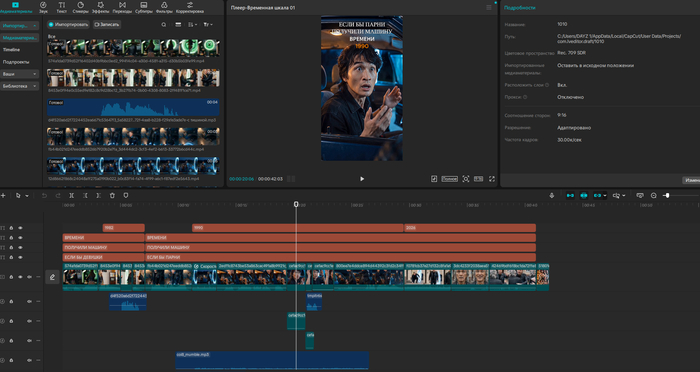Click the delete-left trim icon
The width and height of the screenshot is (700, 372).
[x=85, y=196]
